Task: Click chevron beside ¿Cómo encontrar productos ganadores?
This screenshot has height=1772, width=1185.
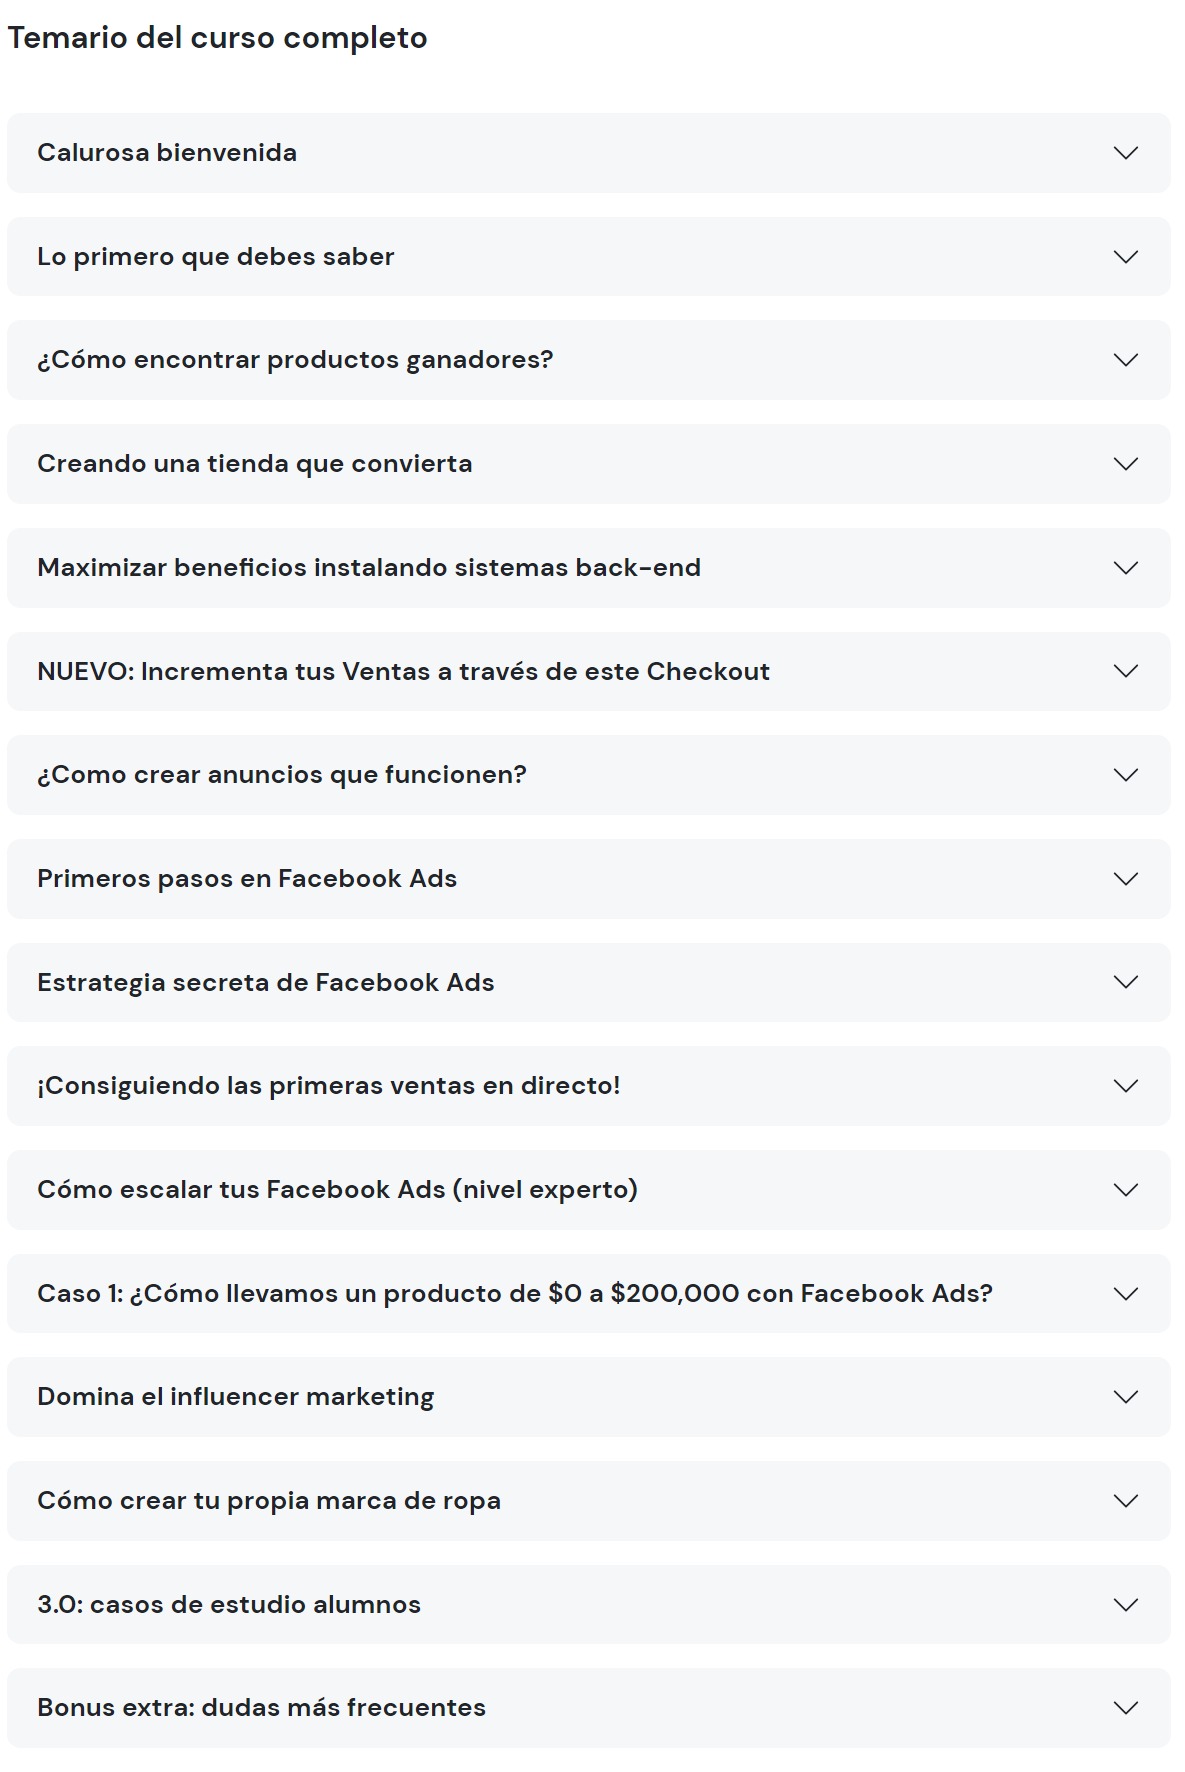Action: (1125, 360)
